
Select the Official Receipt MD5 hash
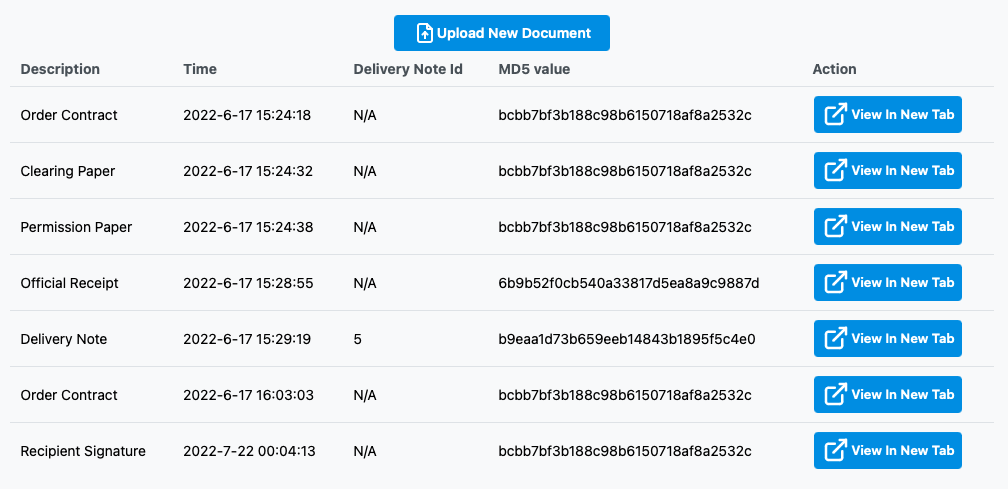point(629,283)
